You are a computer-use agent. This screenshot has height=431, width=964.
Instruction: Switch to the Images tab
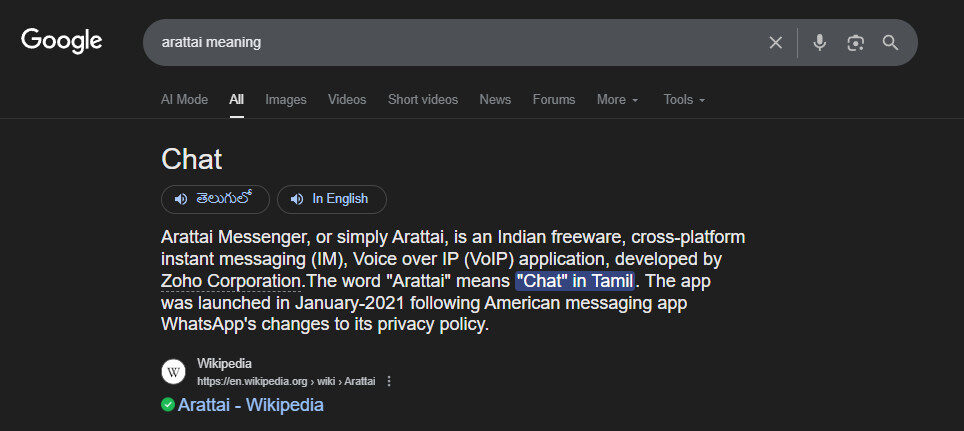[x=286, y=100]
